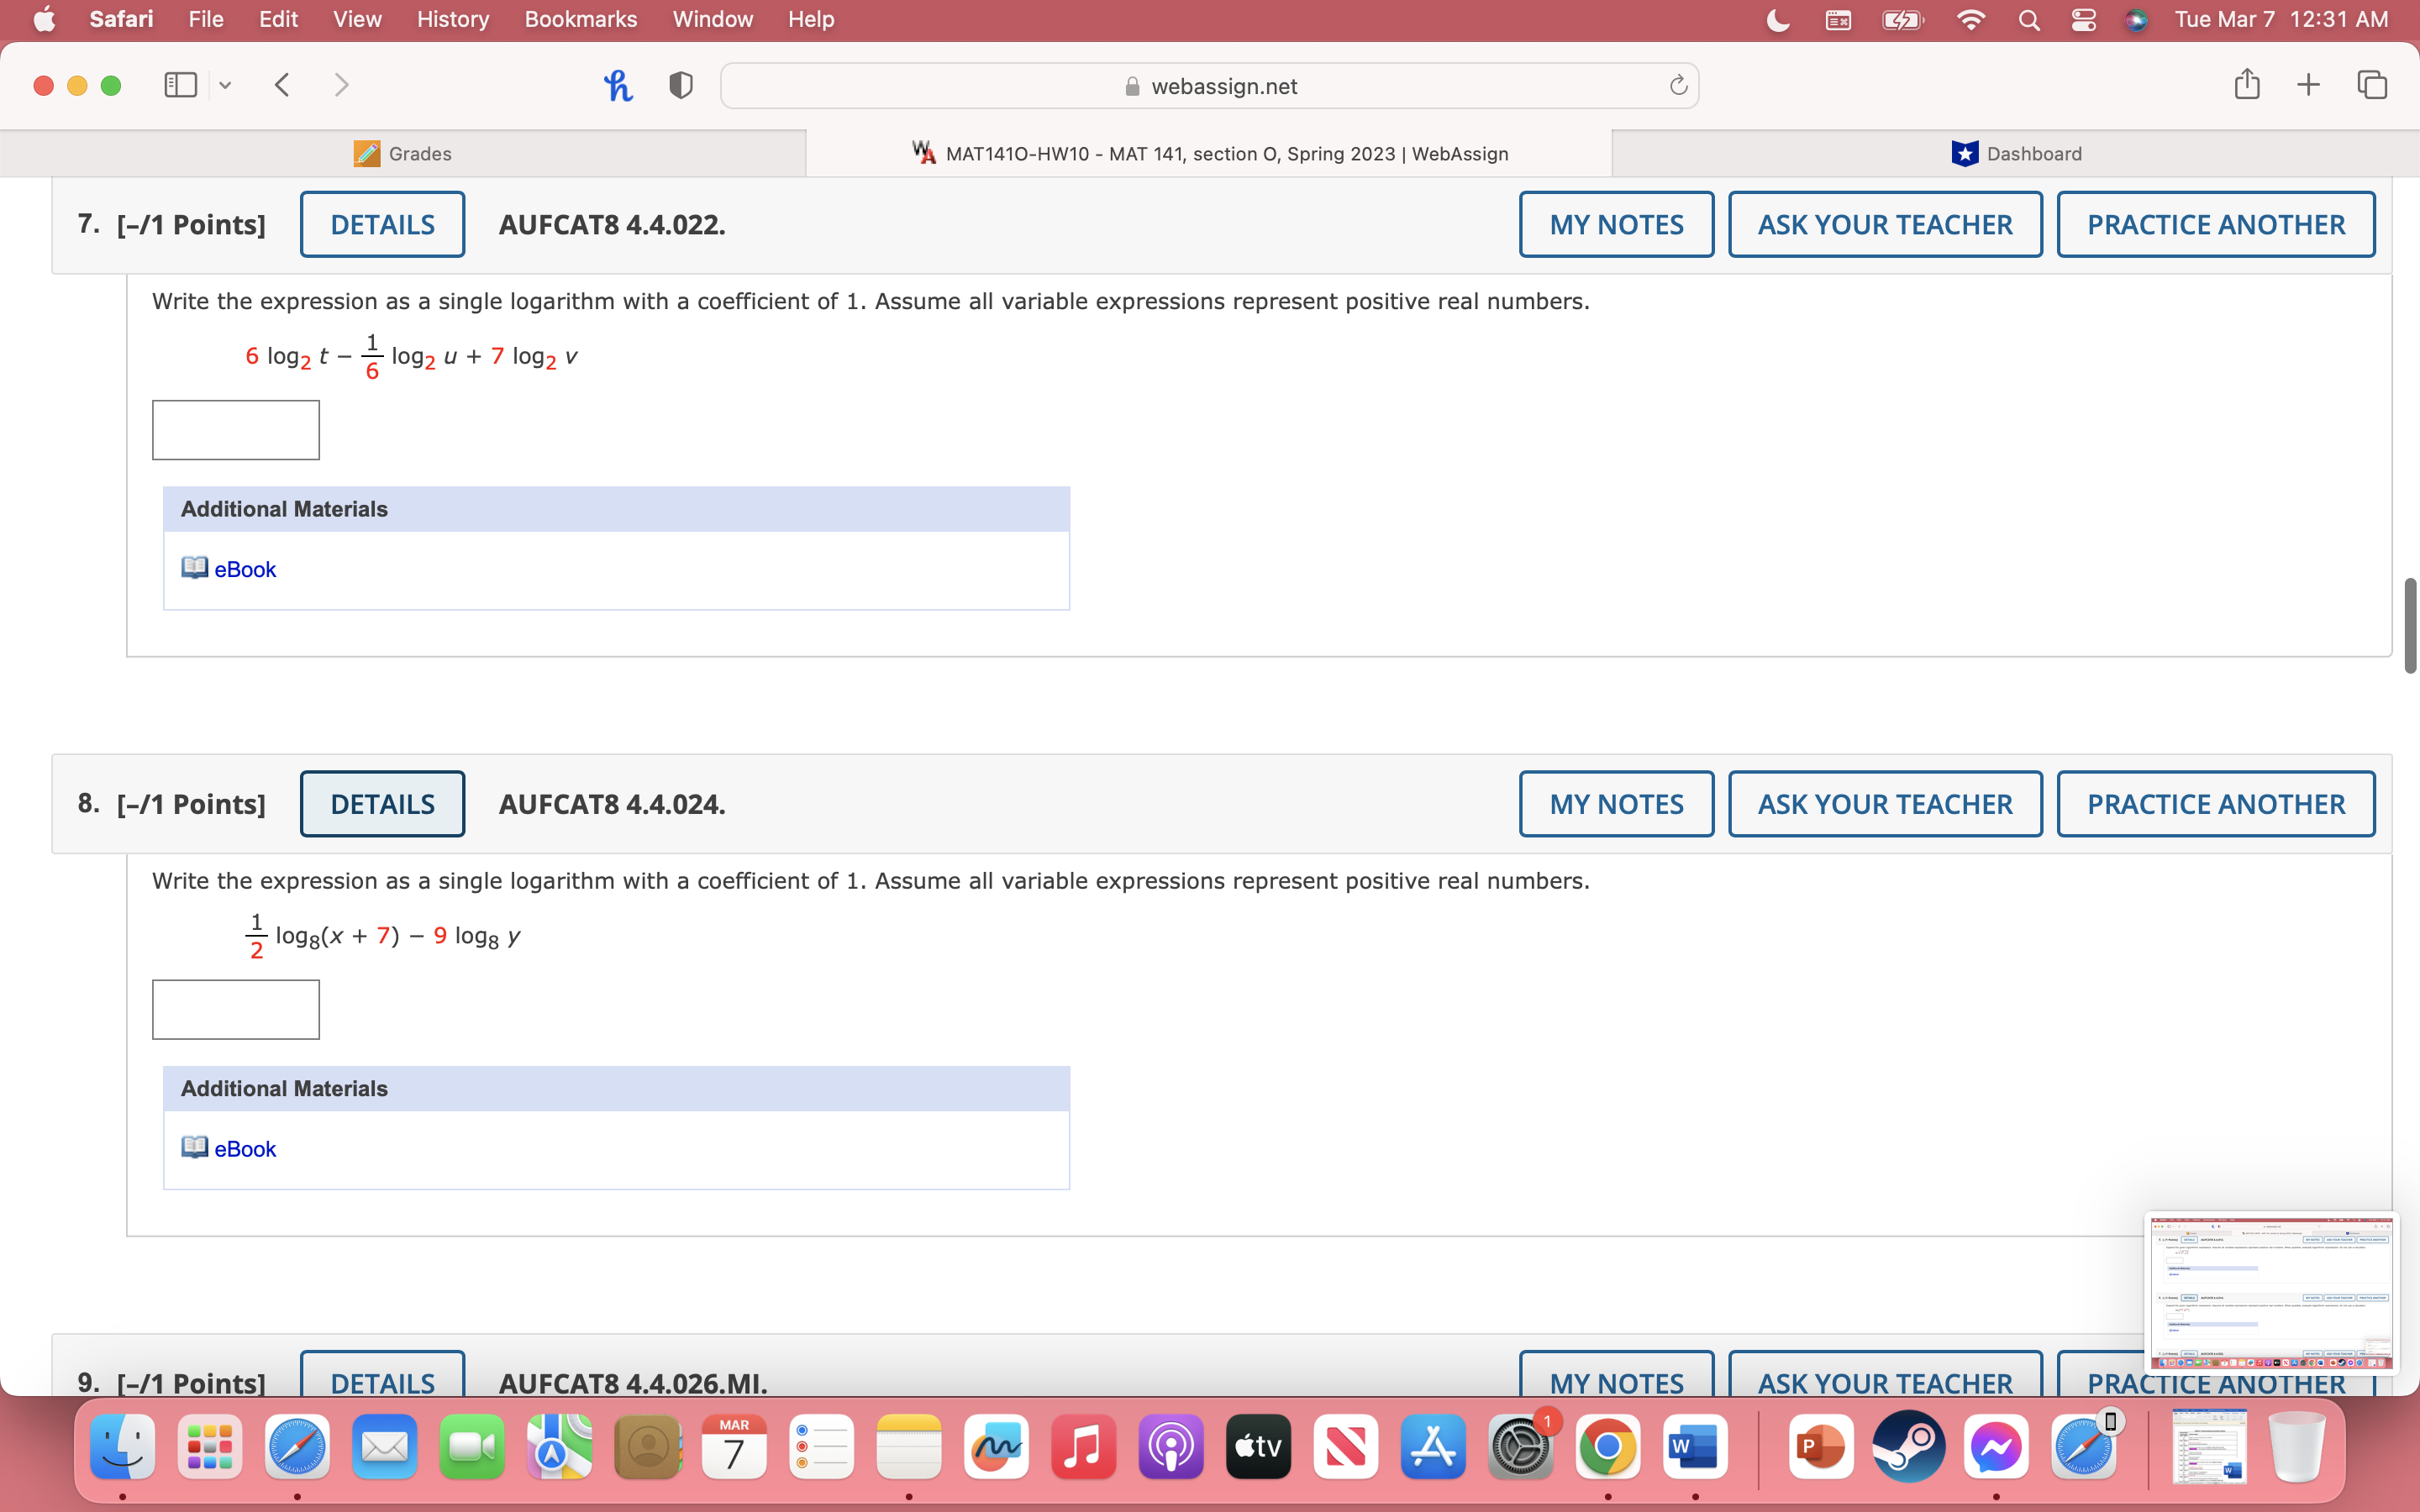This screenshot has width=2420, height=1512.
Task: Open new tab with plus icon
Action: tap(2308, 85)
